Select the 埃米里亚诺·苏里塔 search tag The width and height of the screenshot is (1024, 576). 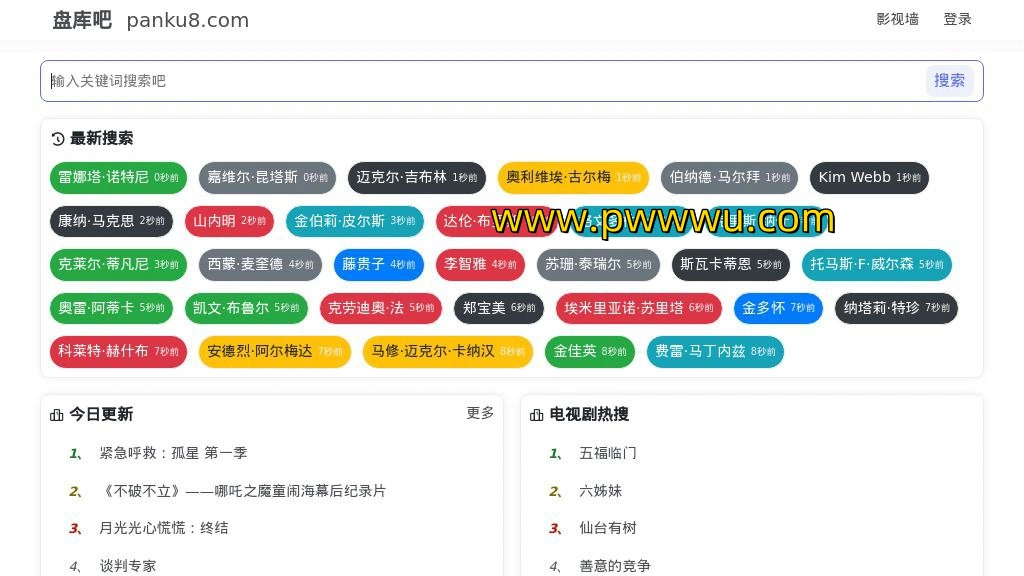639,308
